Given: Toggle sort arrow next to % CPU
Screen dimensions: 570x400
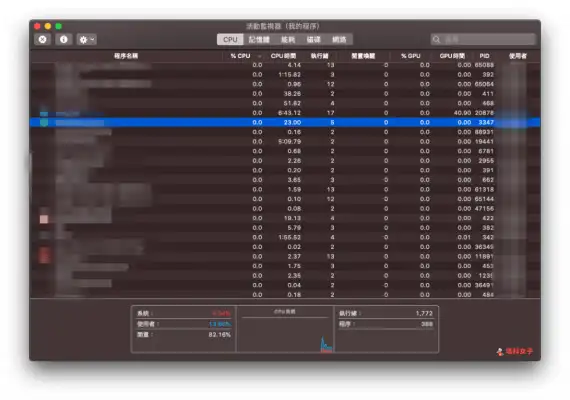Looking at the screenshot, I should click(x=260, y=56).
